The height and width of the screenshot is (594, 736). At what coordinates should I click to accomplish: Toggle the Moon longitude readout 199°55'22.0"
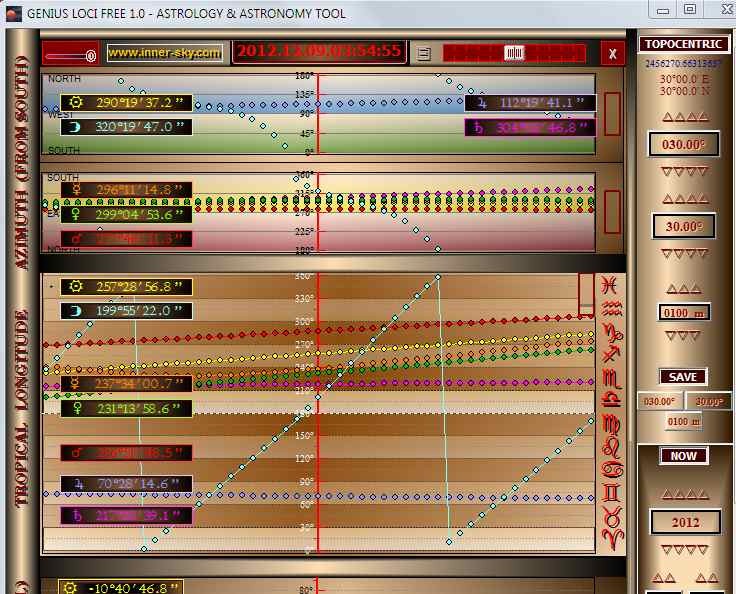pyautogui.click(x=126, y=311)
